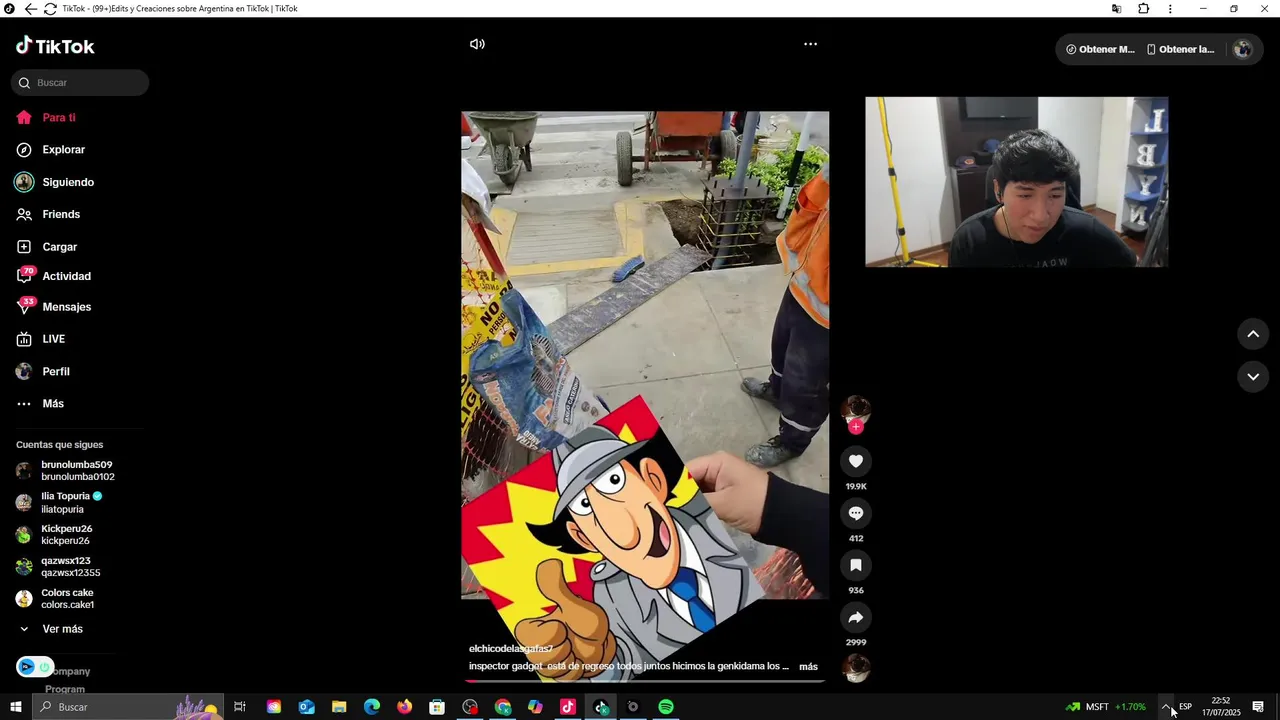The height and width of the screenshot is (720, 1280).
Task: Reload the page with the refresh icon
Action: pyautogui.click(x=50, y=9)
